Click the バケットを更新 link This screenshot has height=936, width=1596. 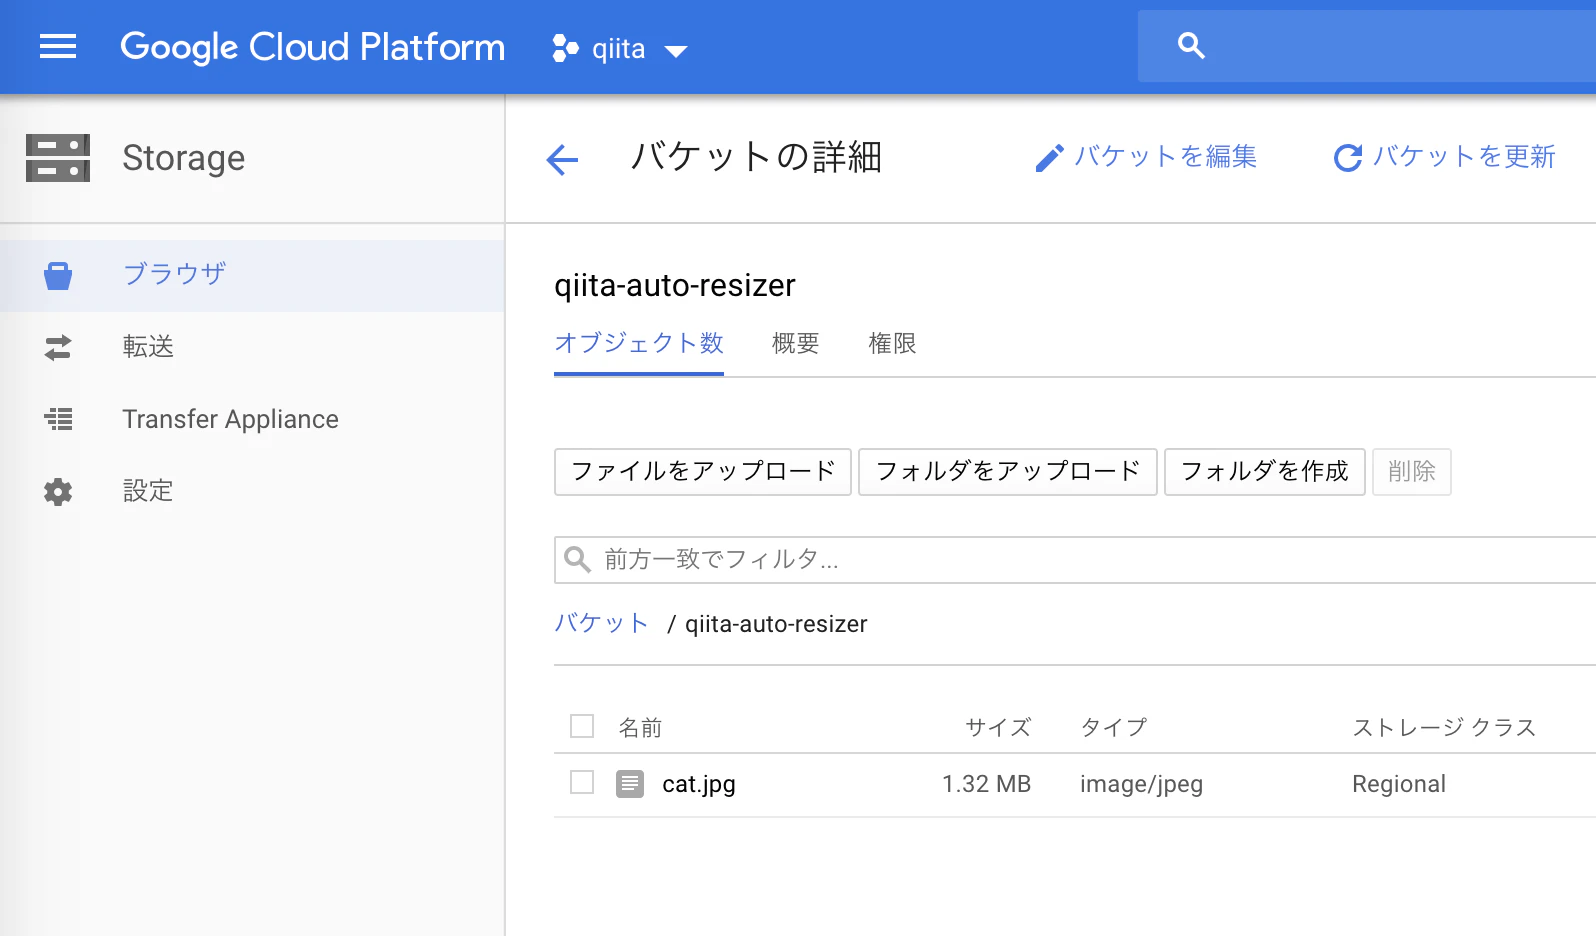[x=1445, y=157]
